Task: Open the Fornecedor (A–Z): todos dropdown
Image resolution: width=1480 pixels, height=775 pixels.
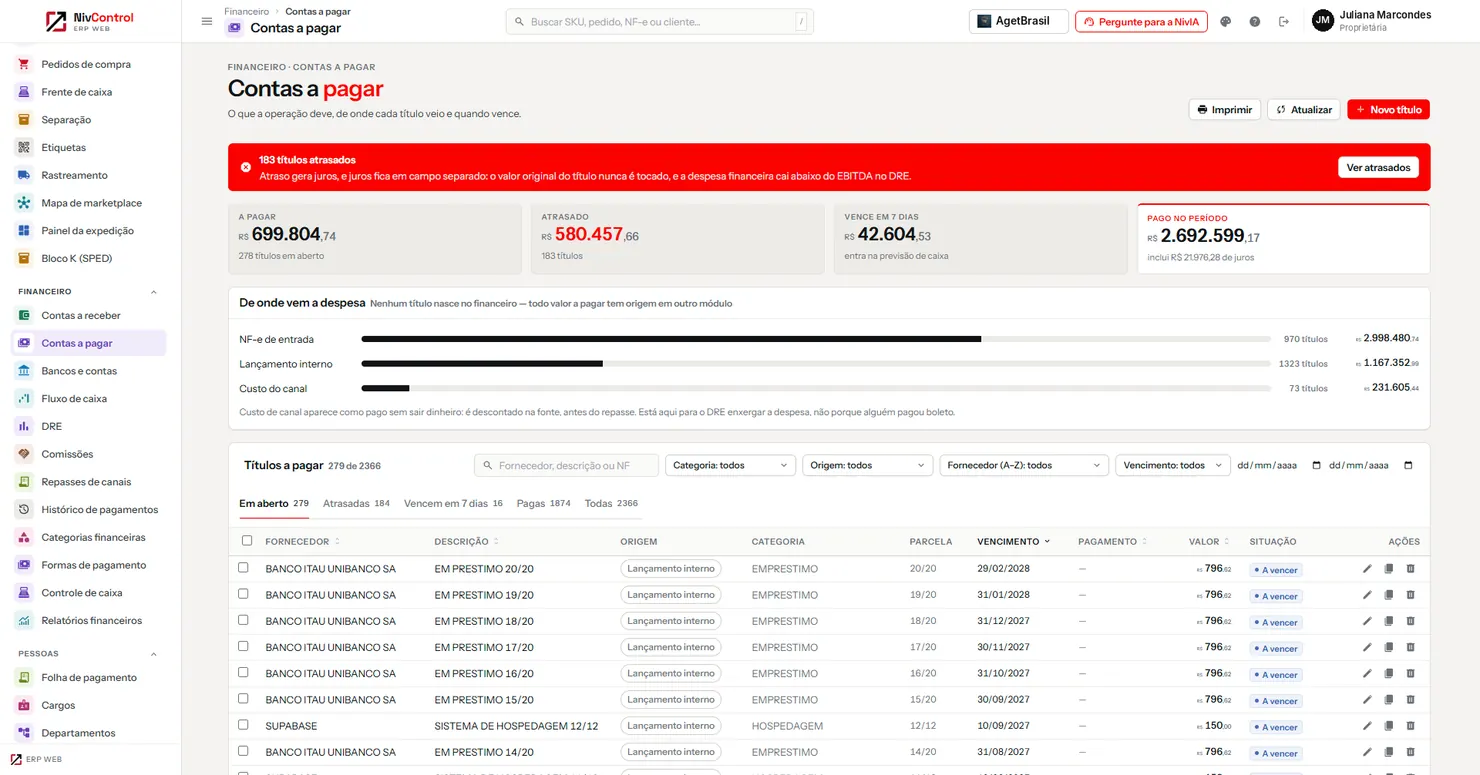Action: [x=1024, y=465]
